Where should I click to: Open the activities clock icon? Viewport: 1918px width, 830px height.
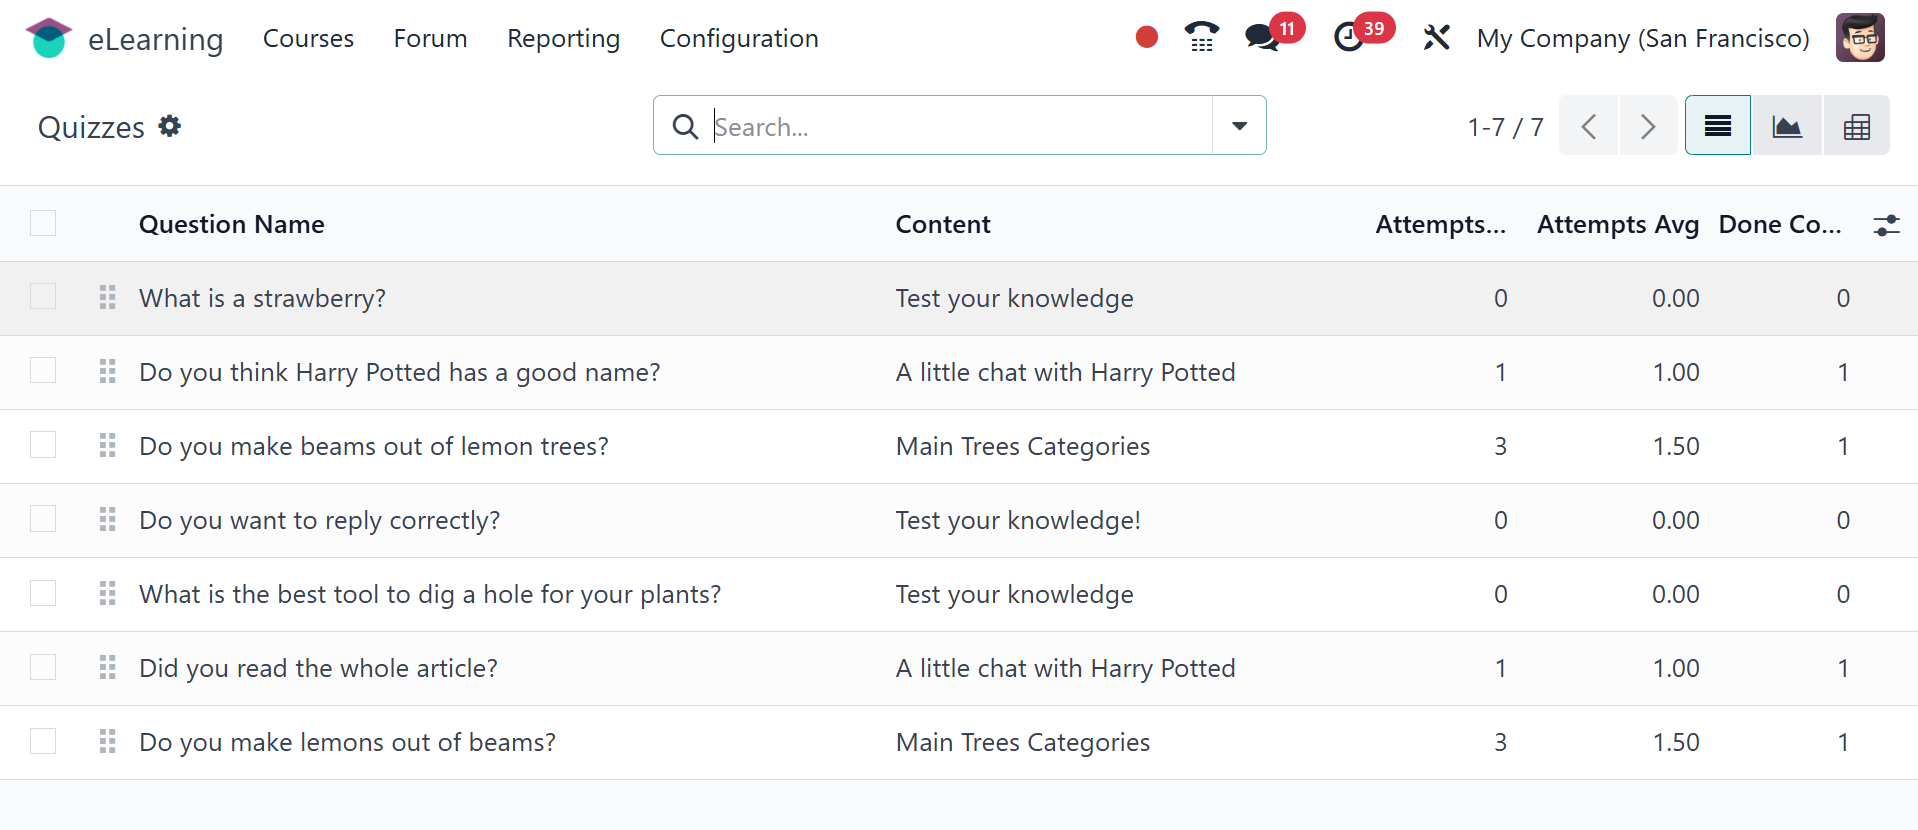pos(1349,38)
